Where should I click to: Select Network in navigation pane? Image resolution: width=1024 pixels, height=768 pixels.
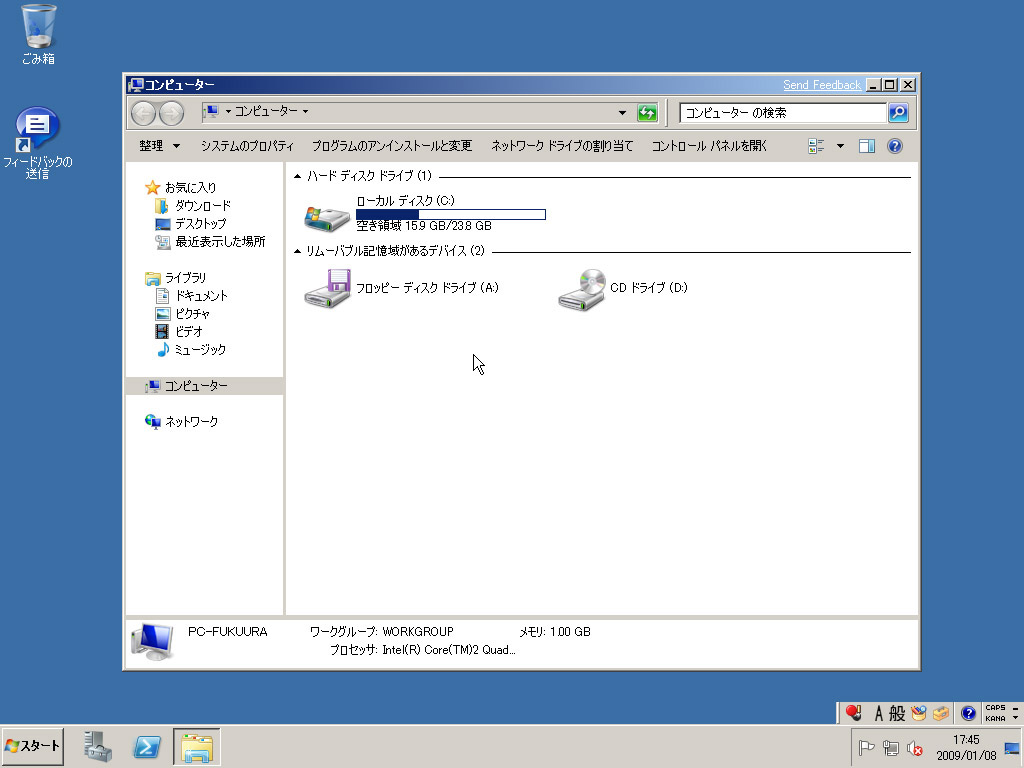182,422
